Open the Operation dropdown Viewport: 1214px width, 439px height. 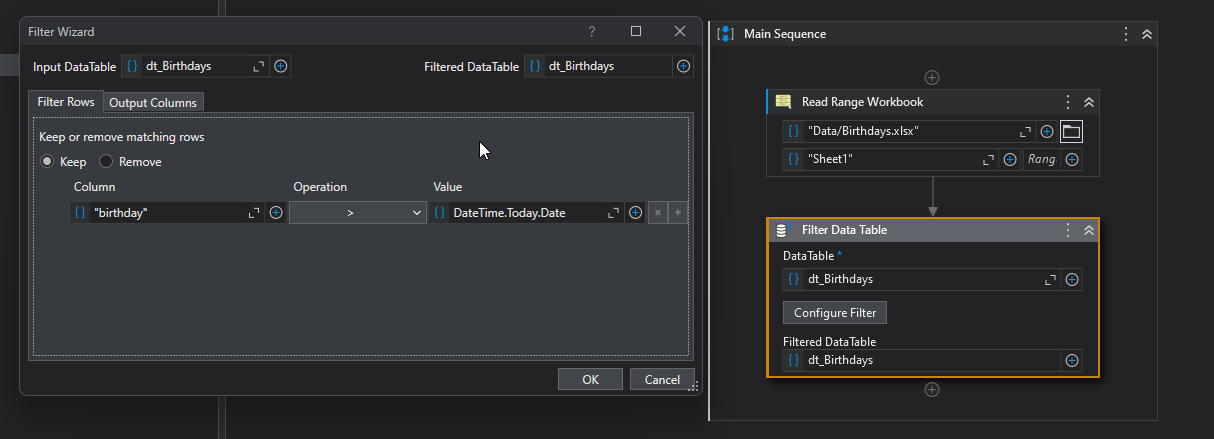pyautogui.click(x=358, y=213)
